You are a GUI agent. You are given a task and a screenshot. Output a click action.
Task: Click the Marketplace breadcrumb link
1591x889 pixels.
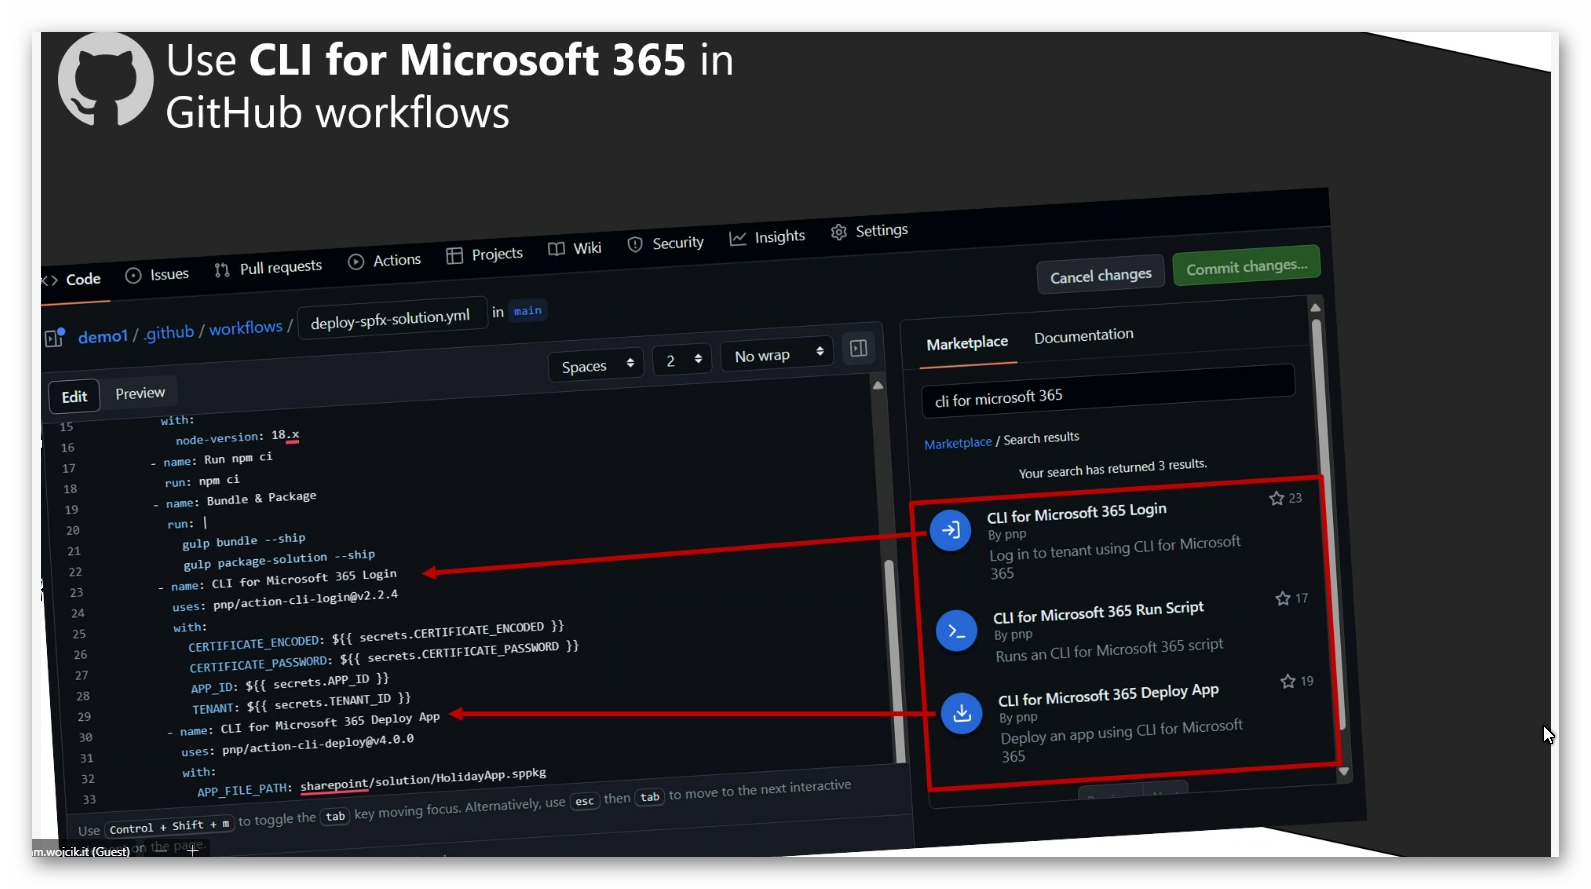957,443
